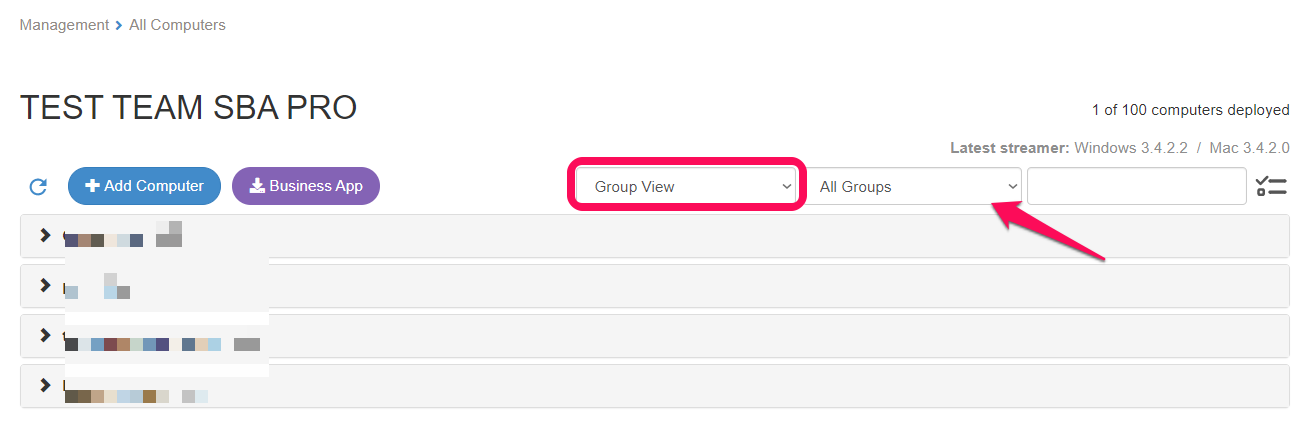Image resolution: width=1306 pixels, height=430 pixels.
Task: Click the Business App button
Action: click(306, 186)
